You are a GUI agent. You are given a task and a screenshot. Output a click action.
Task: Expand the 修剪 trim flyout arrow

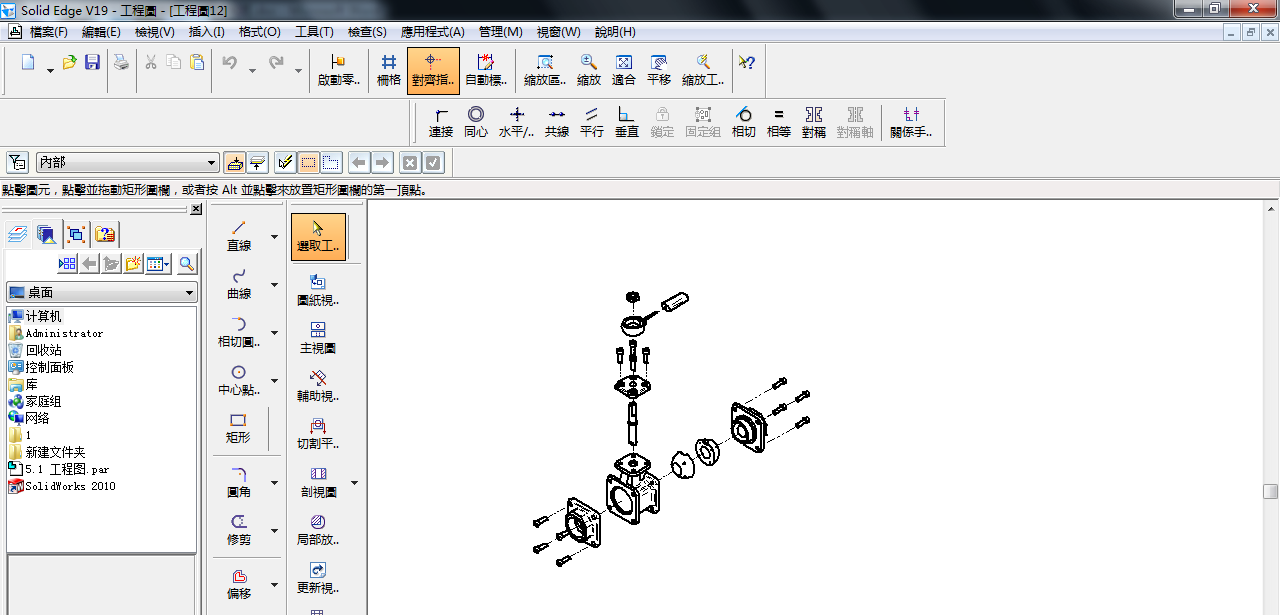[x=274, y=531]
